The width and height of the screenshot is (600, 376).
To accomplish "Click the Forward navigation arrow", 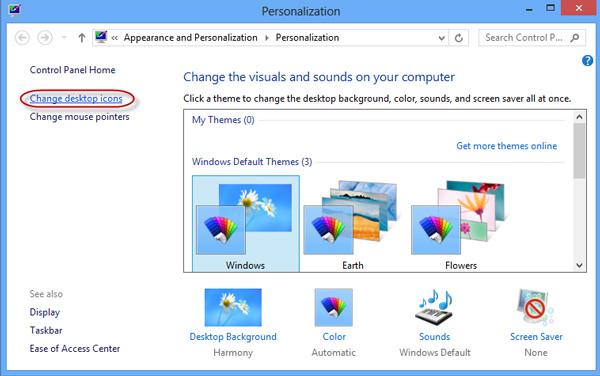I will (x=45, y=38).
